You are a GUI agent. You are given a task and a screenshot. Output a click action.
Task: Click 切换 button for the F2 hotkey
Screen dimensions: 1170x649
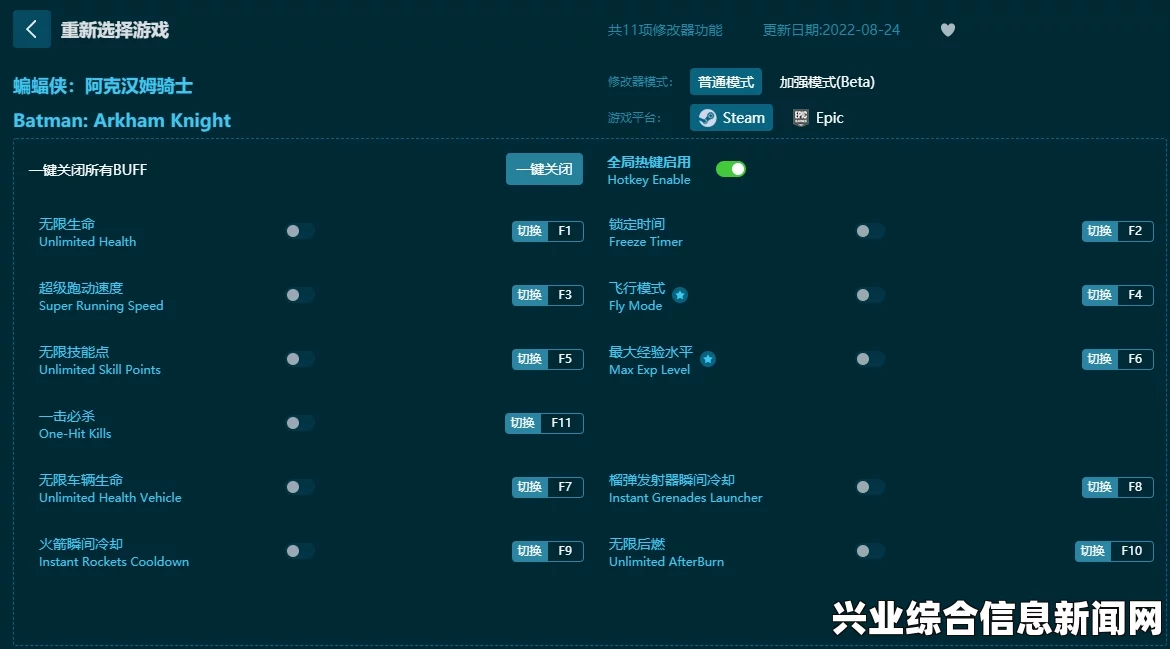point(1100,231)
